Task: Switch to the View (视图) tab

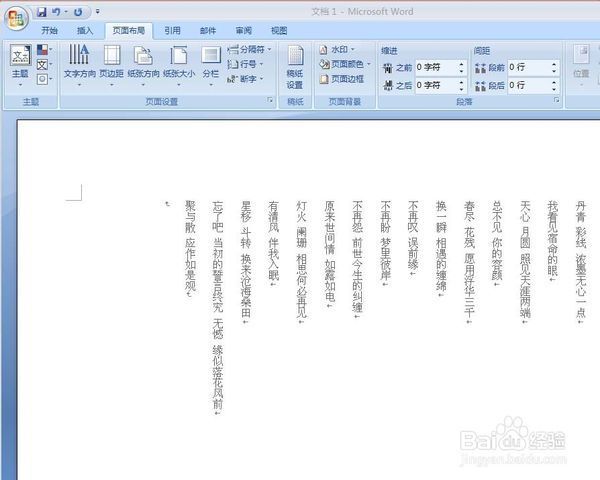Action: 279,31
